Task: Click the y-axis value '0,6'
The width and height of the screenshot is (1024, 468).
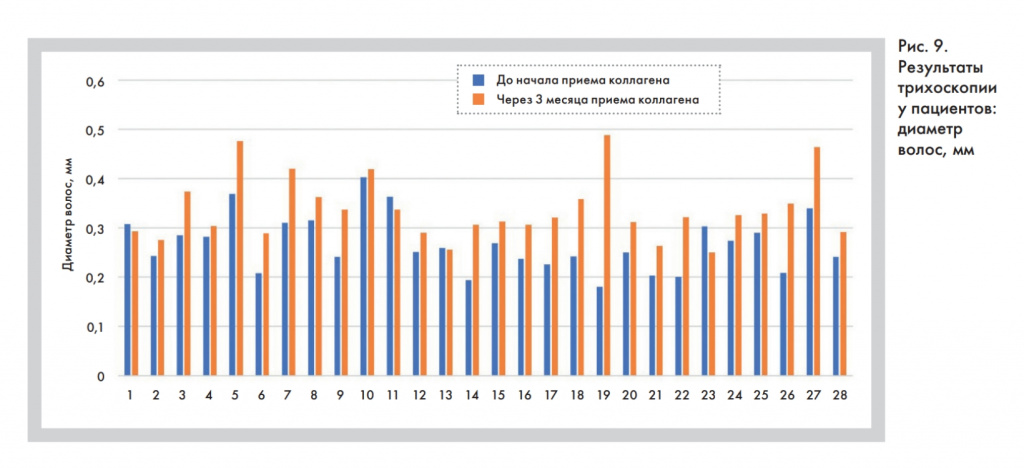Action: (x=95, y=81)
